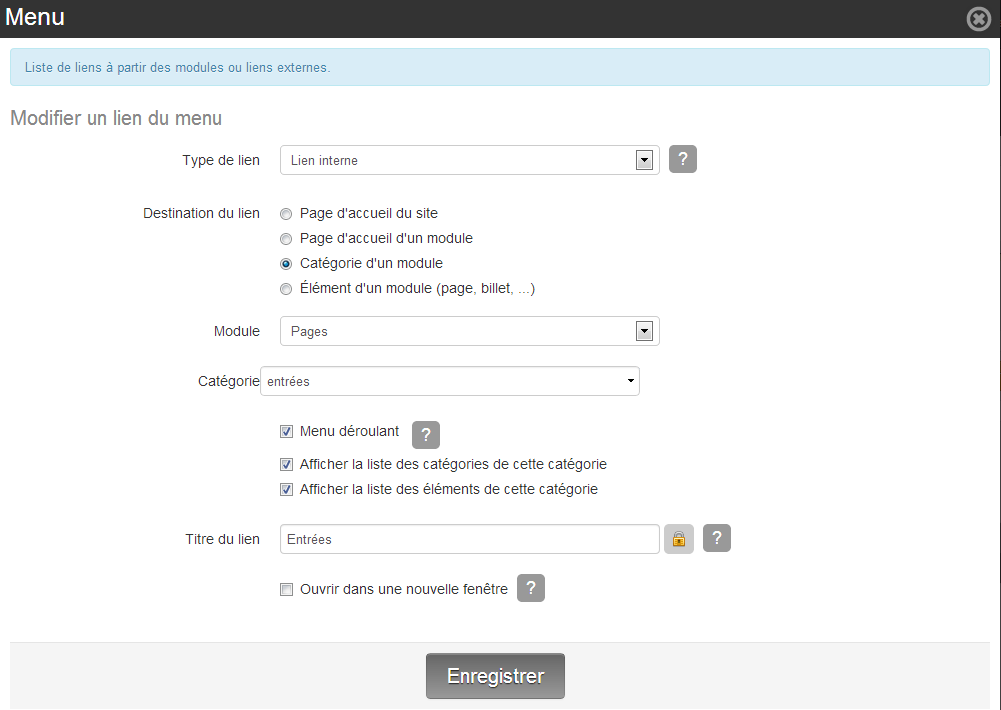The width and height of the screenshot is (1001, 710).
Task: Click the padlock icon beside Titre du lien
Action: click(x=679, y=539)
